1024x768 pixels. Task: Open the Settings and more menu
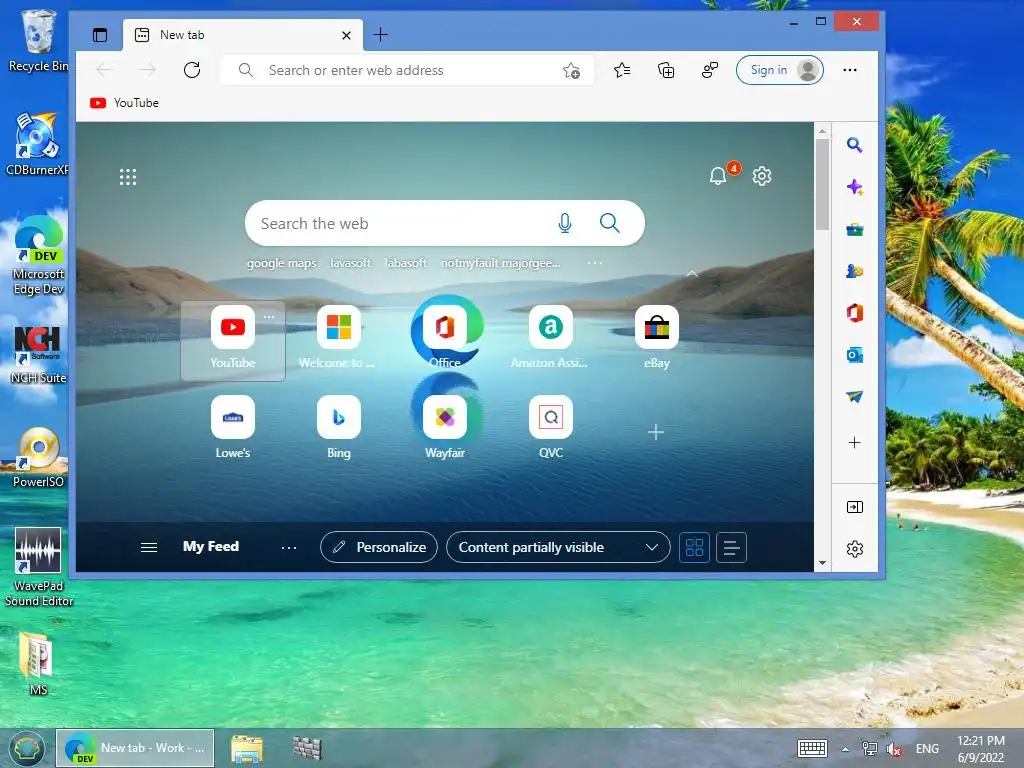(x=850, y=70)
